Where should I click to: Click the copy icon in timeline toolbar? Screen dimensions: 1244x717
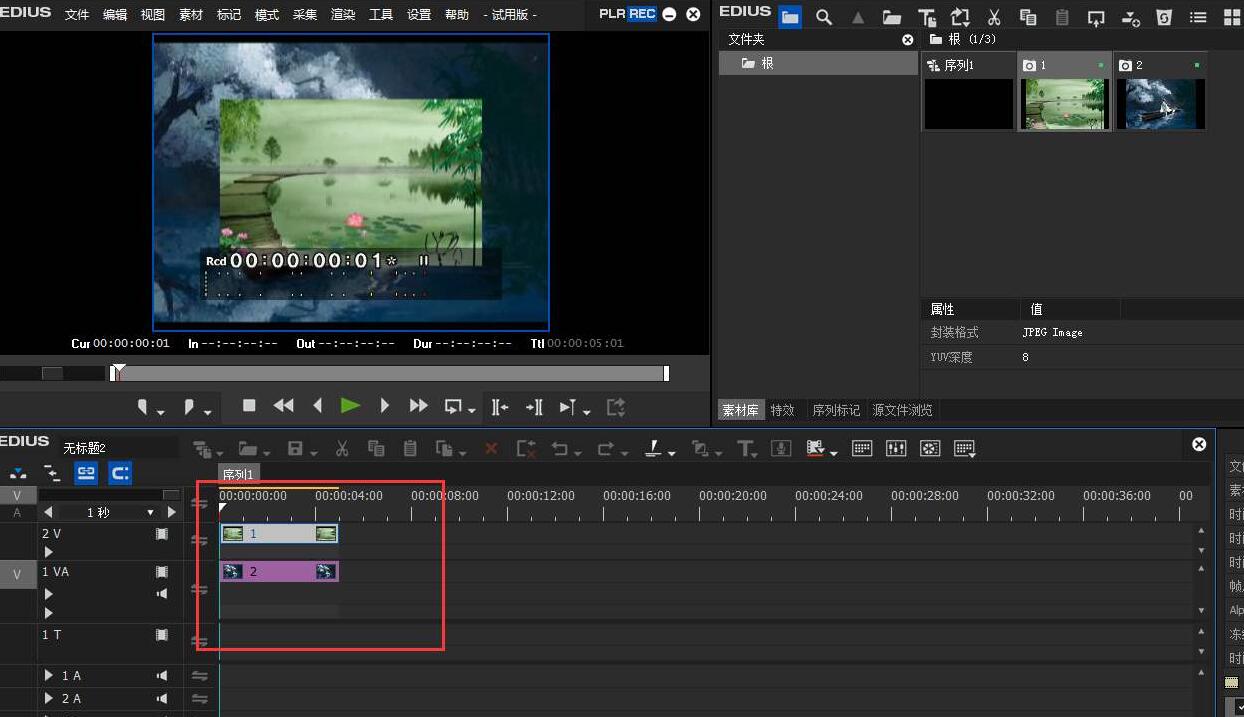point(376,449)
